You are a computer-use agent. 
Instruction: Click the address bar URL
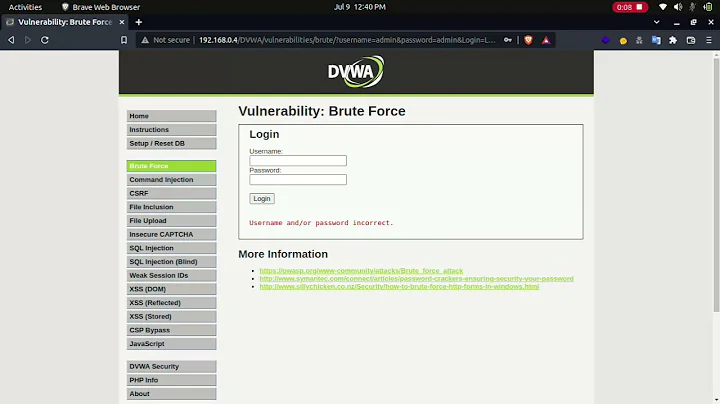tap(347, 40)
